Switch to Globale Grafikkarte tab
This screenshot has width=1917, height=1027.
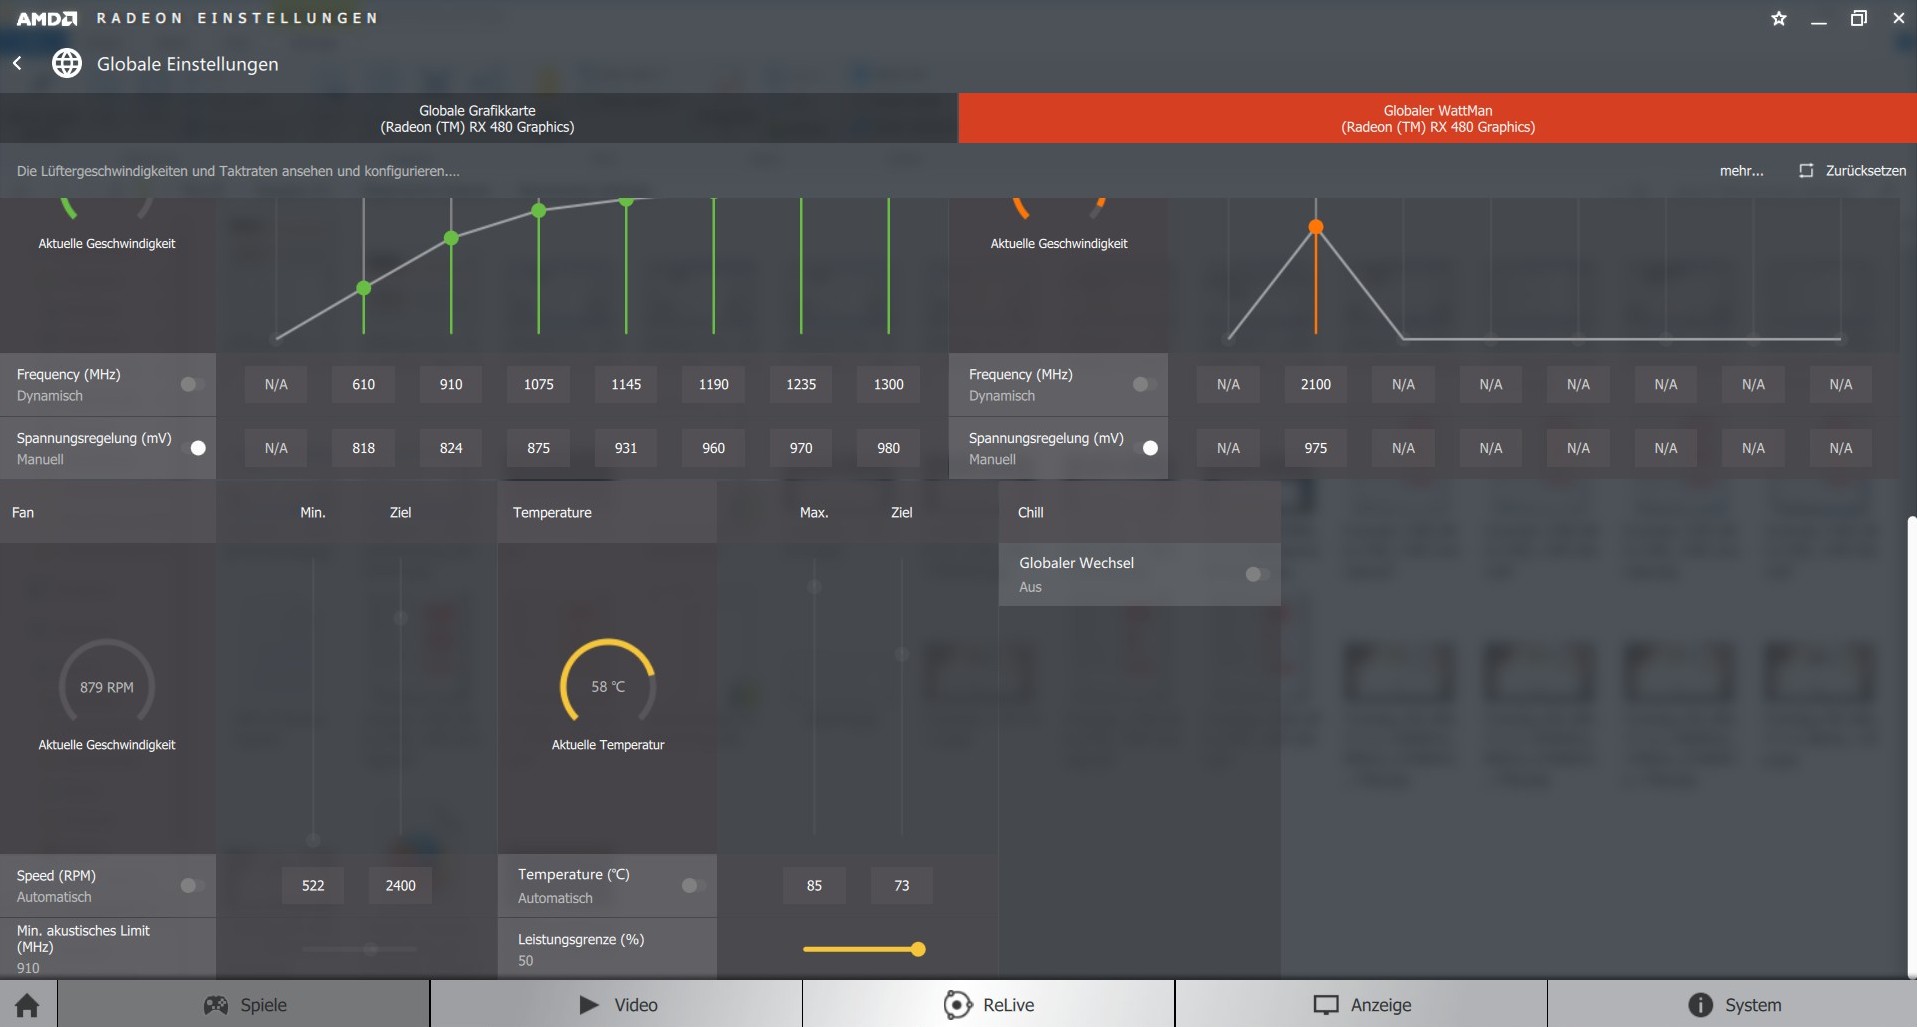pyautogui.click(x=478, y=118)
